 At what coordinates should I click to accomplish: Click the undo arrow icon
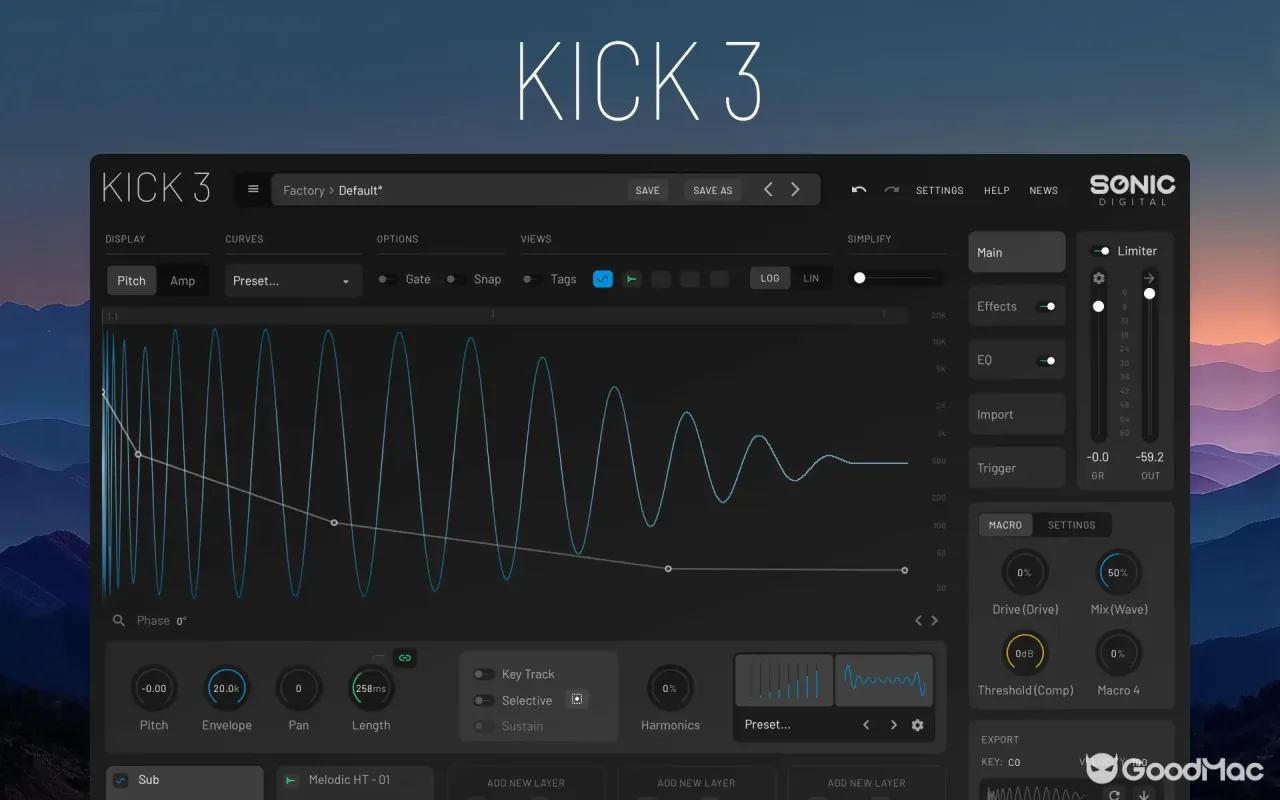tap(859, 190)
